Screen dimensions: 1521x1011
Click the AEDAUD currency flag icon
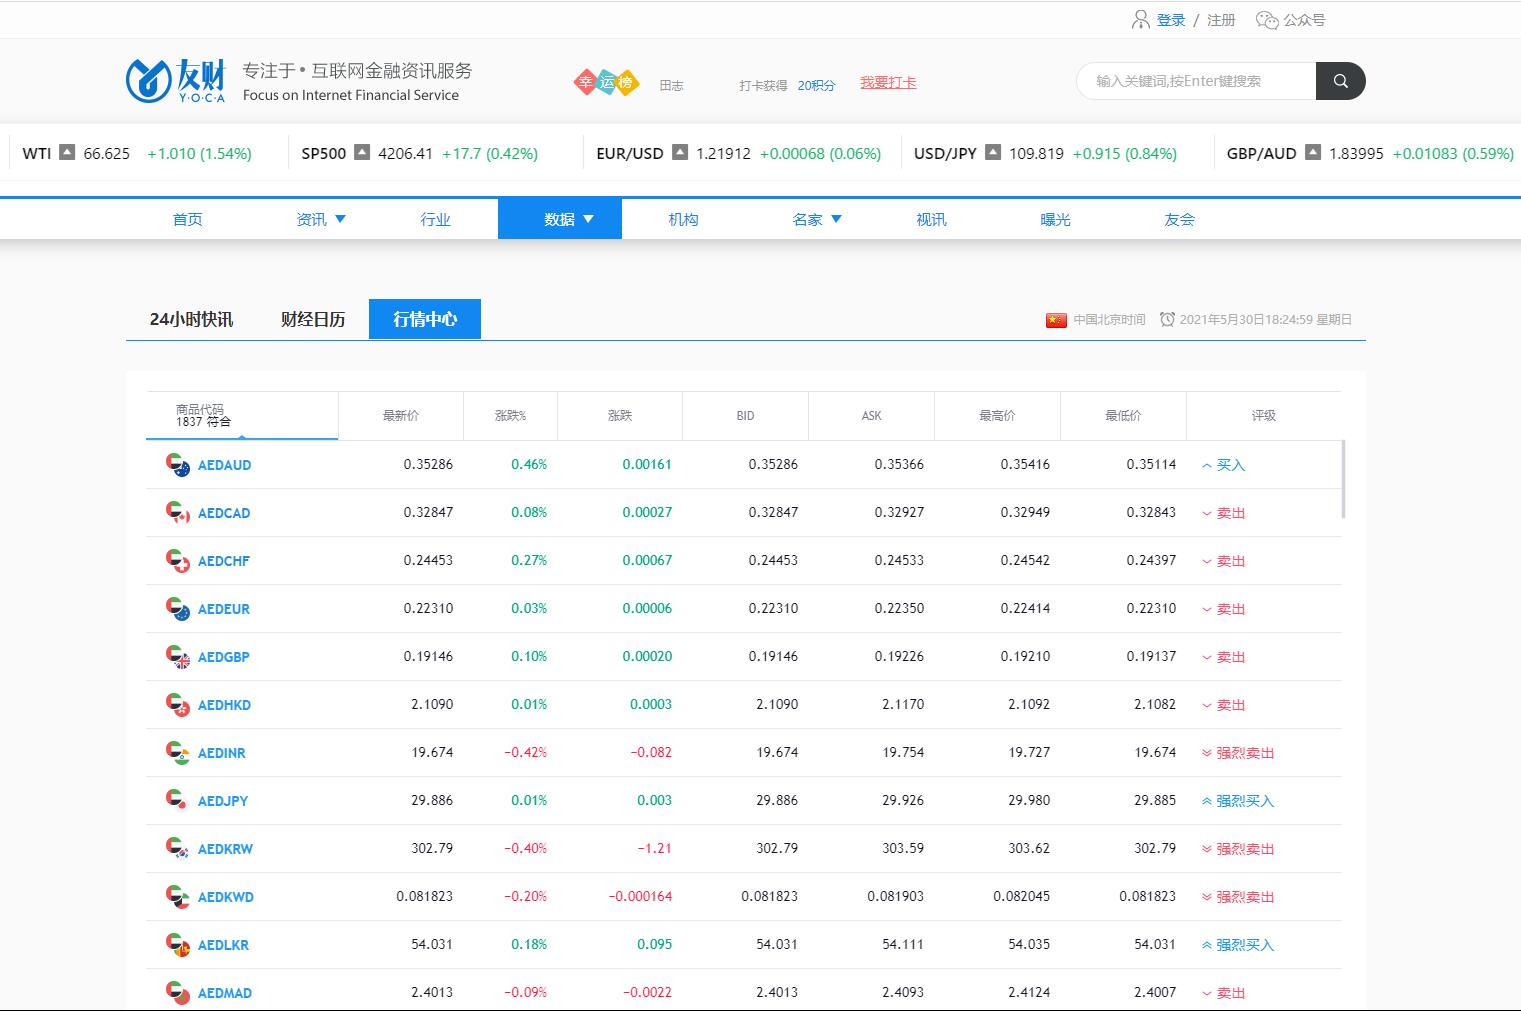click(177, 465)
